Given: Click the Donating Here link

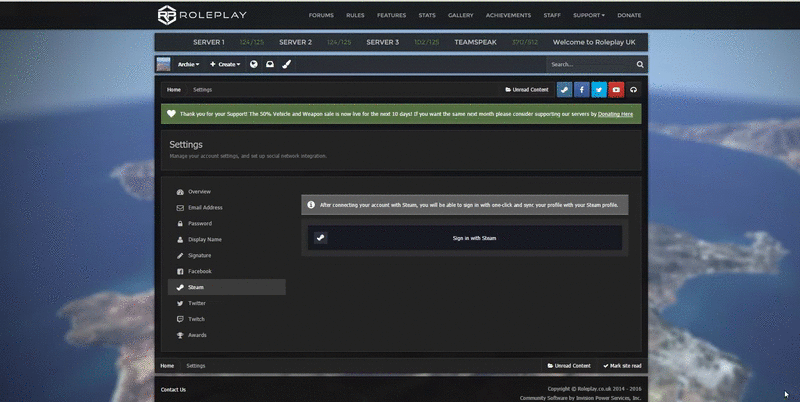Looking at the screenshot, I should click(x=615, y=114).
